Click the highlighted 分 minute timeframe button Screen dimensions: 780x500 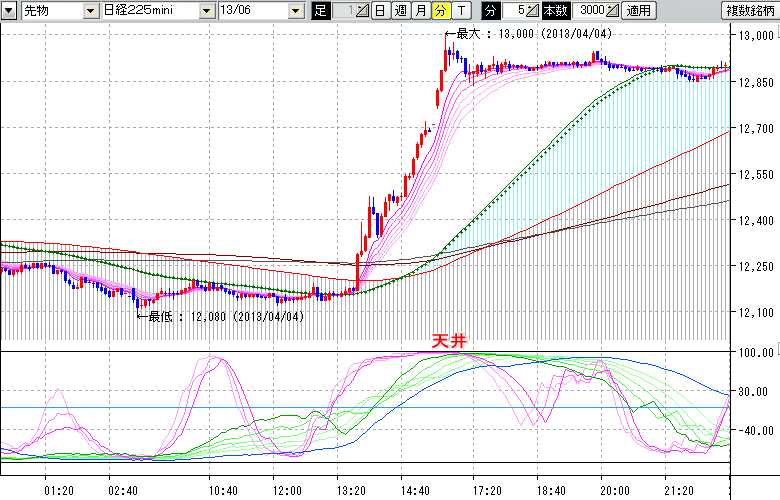click(440, 11)
